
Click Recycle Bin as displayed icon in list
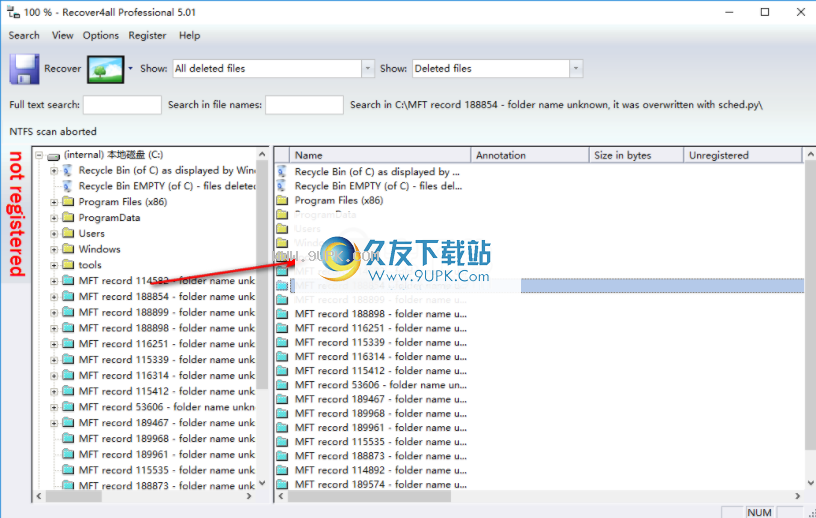pos(282,171)
